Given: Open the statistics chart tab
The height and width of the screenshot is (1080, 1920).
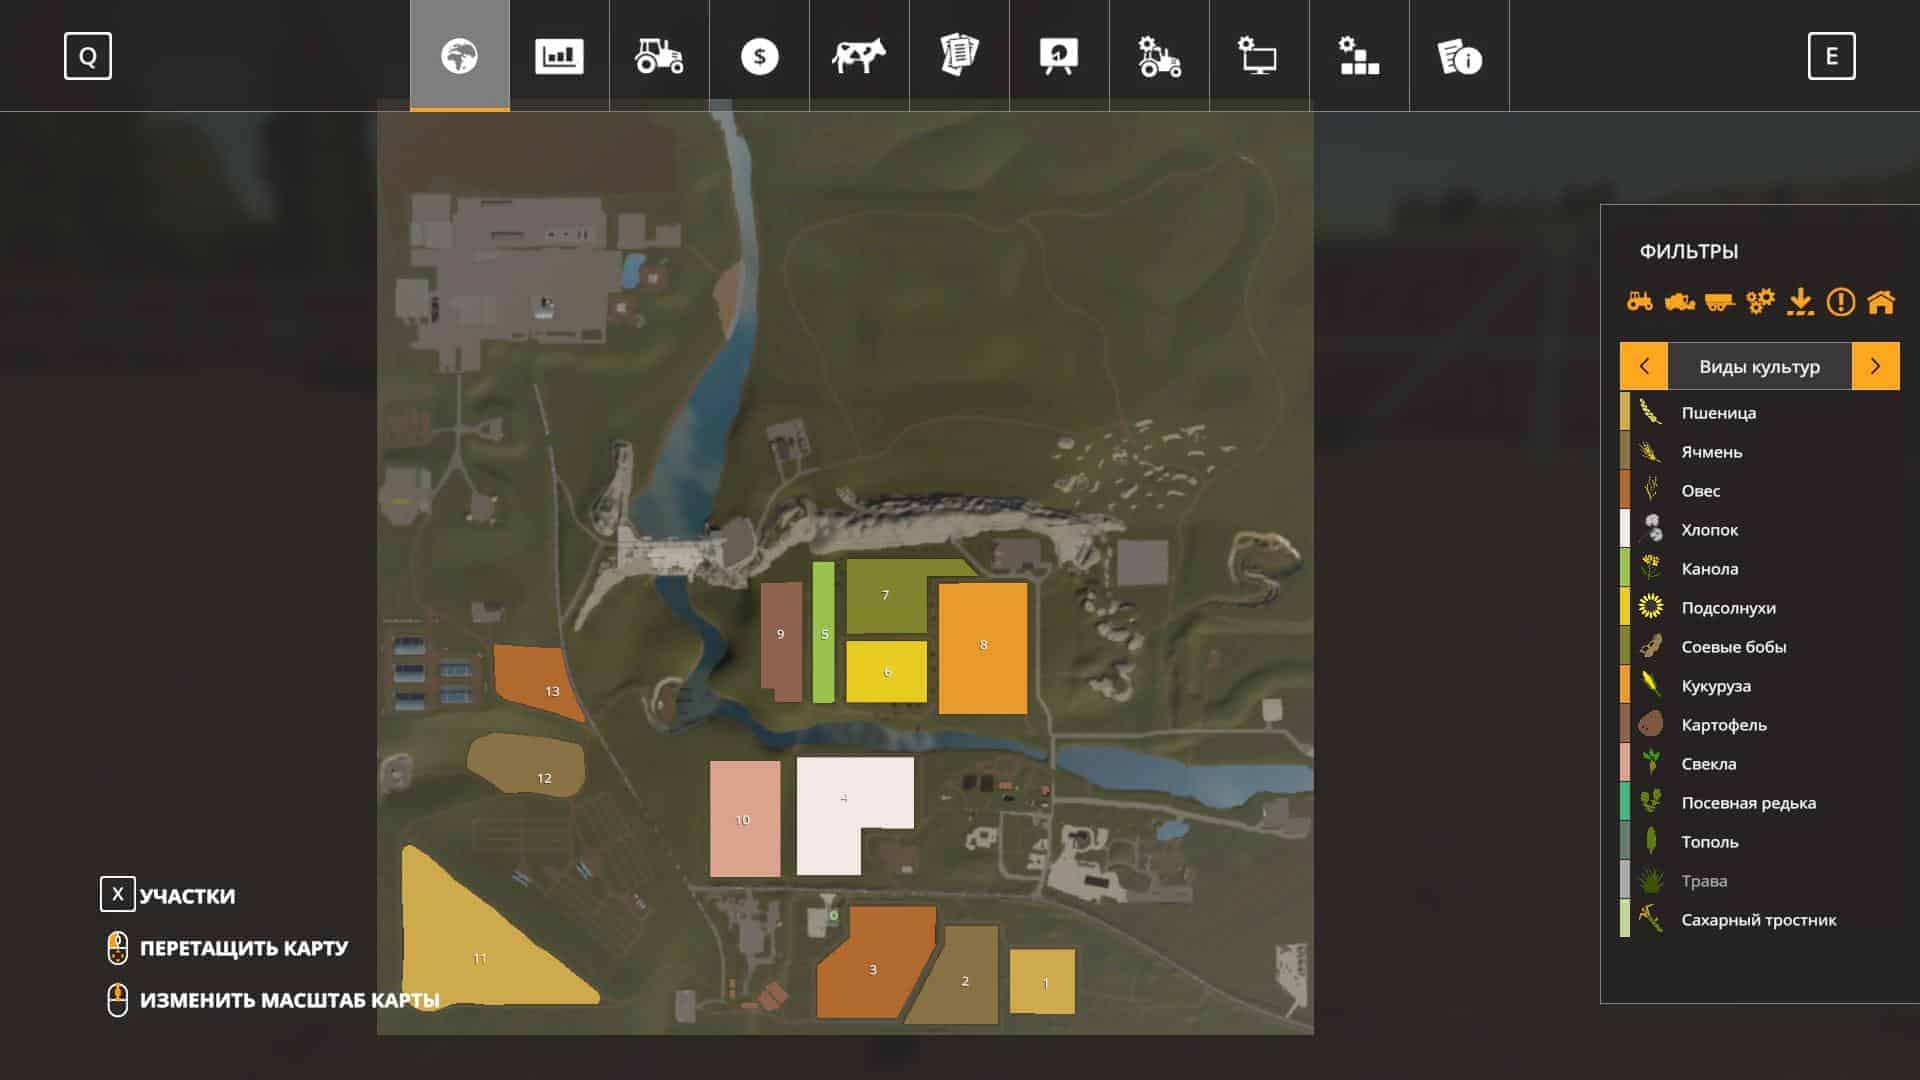Looking at the screenshot, I should point(559,56).
